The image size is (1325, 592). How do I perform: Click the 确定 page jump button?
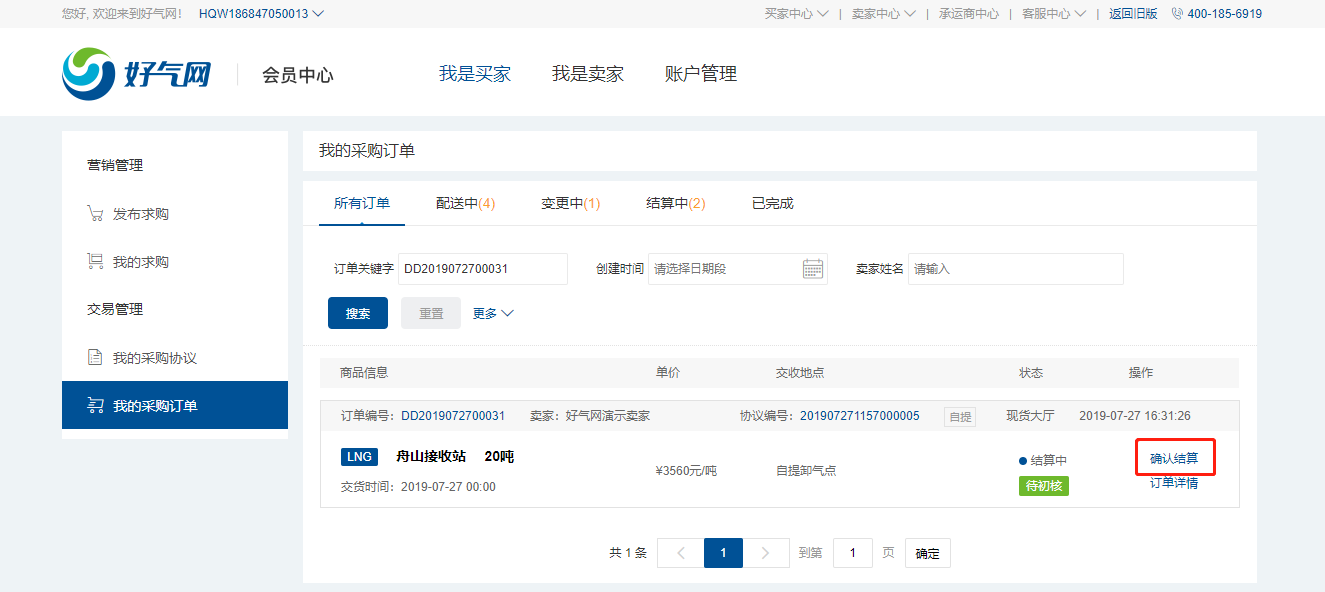point(928,553)
